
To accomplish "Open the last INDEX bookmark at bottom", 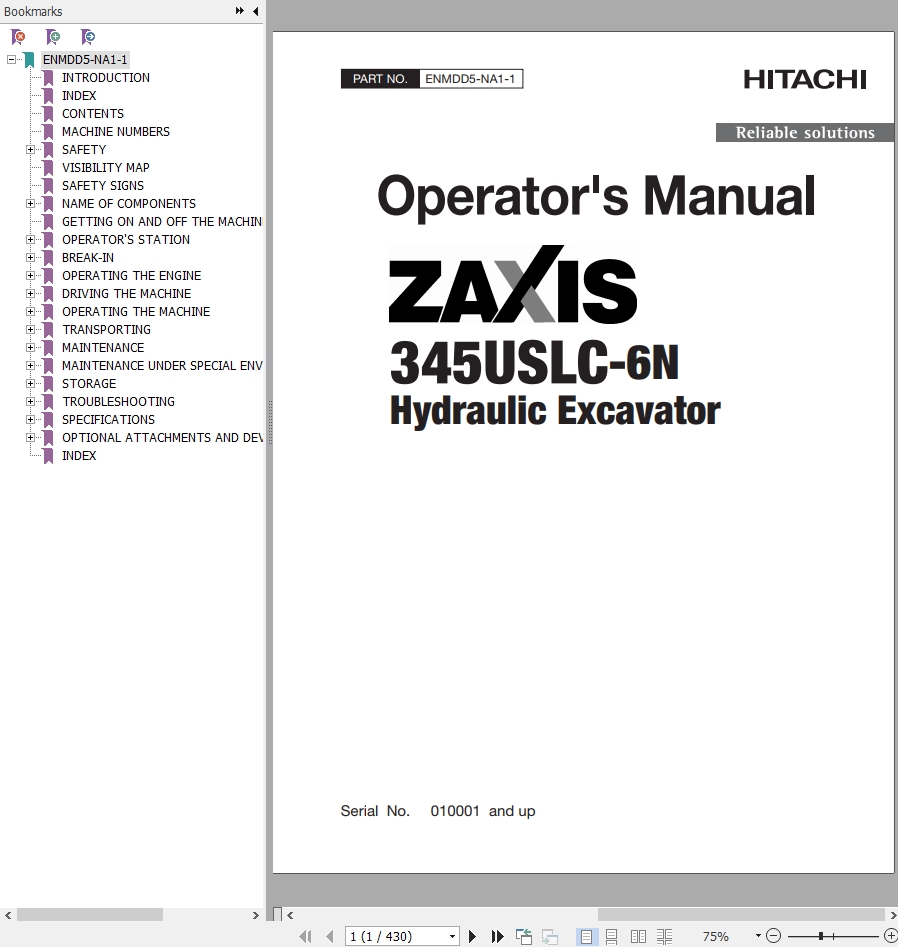I will click(x=79, y=455).
